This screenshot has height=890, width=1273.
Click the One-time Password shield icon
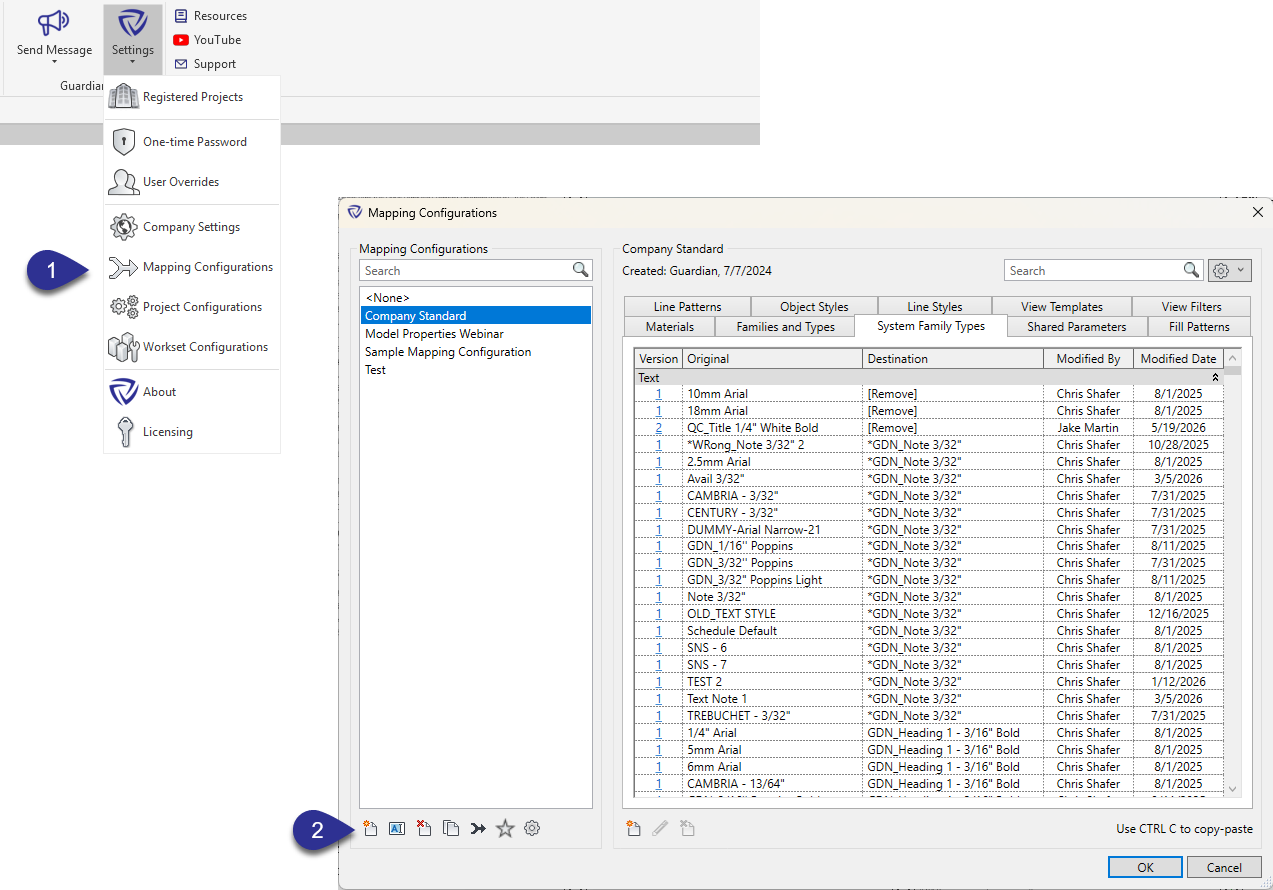pyautogui.click(x=123, y=142)
